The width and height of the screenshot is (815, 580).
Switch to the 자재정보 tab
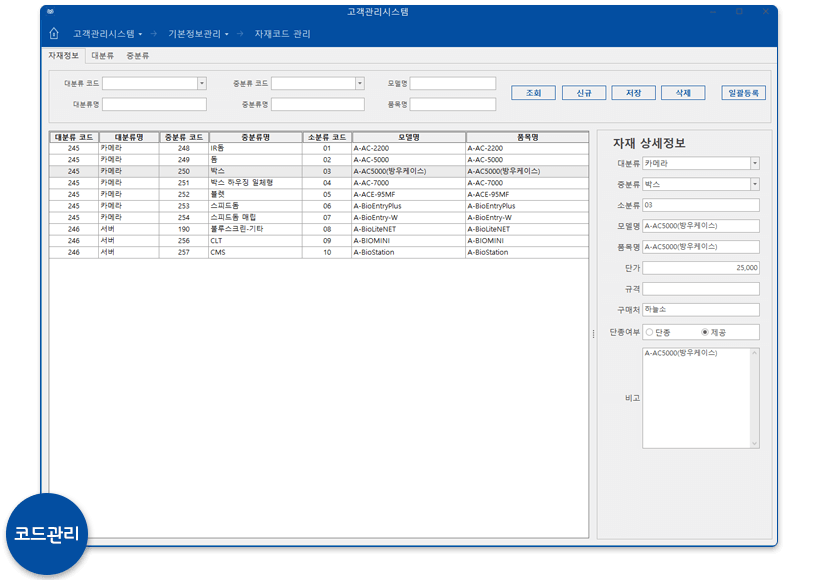pyautogui.click(x=63, y=55)
